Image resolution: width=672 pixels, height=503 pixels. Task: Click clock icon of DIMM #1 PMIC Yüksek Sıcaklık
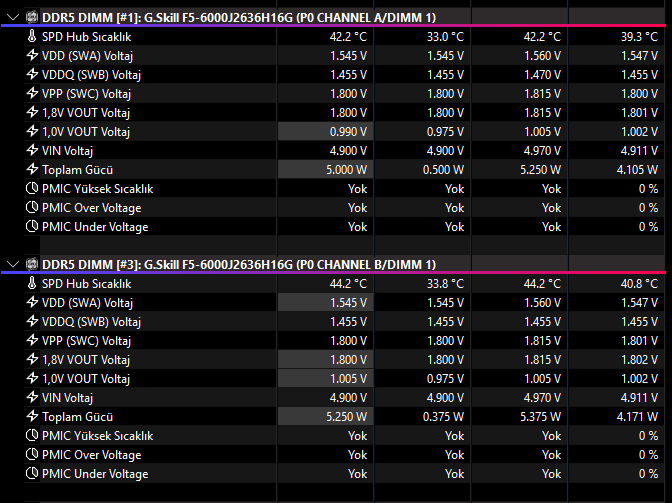coord(32,188)
